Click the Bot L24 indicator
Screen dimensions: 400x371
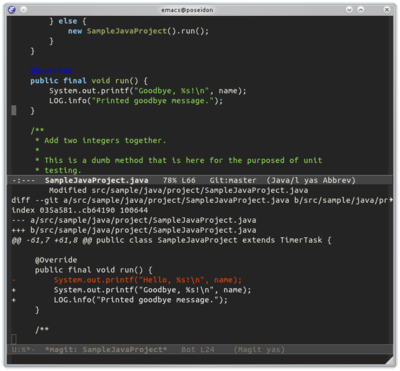[198, 349]
